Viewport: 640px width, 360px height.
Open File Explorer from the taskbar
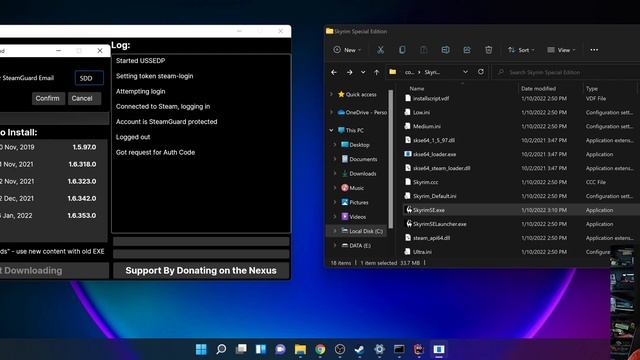300,349
